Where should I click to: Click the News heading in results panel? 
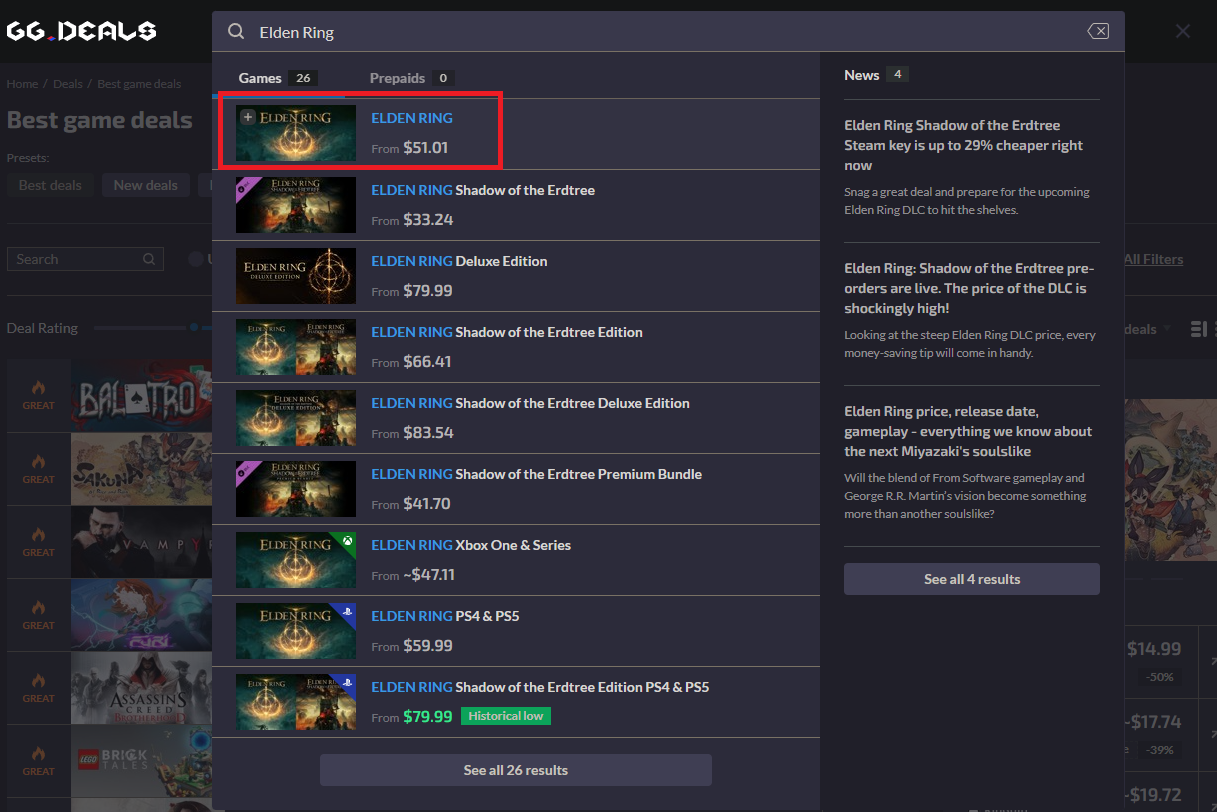point(862,75)
